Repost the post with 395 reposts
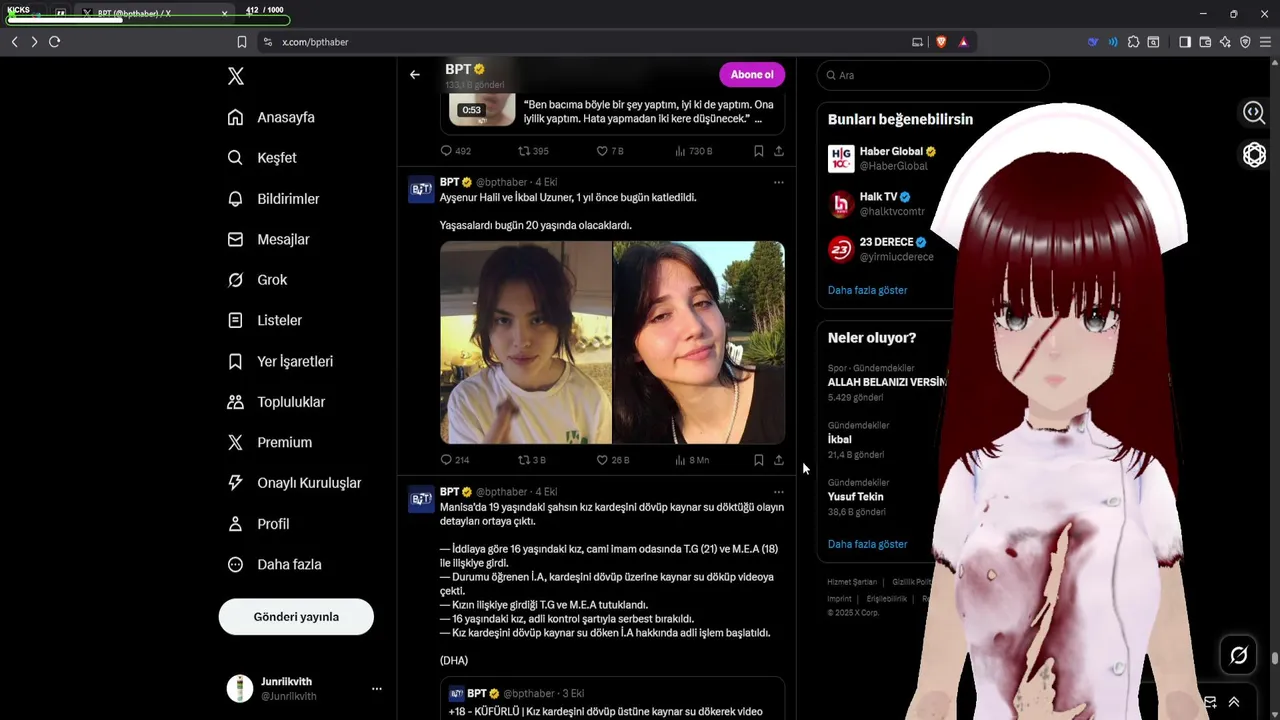 (532, 151)
